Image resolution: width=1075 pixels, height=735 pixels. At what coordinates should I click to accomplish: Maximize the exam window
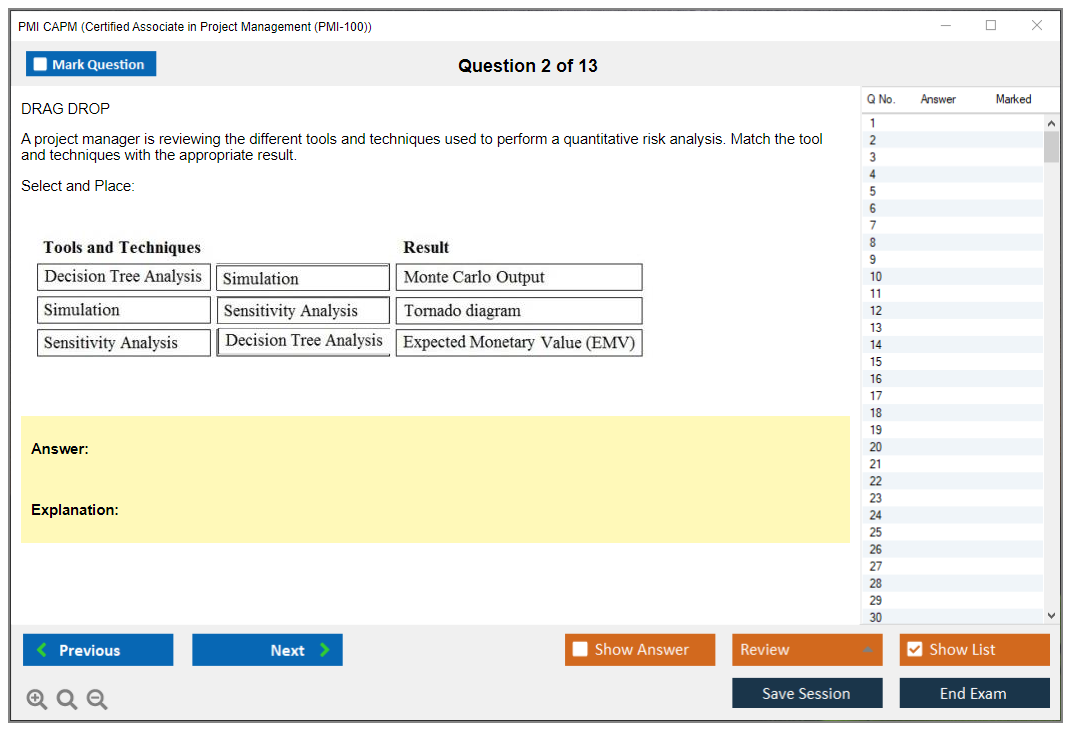click(x=991, y=26)
